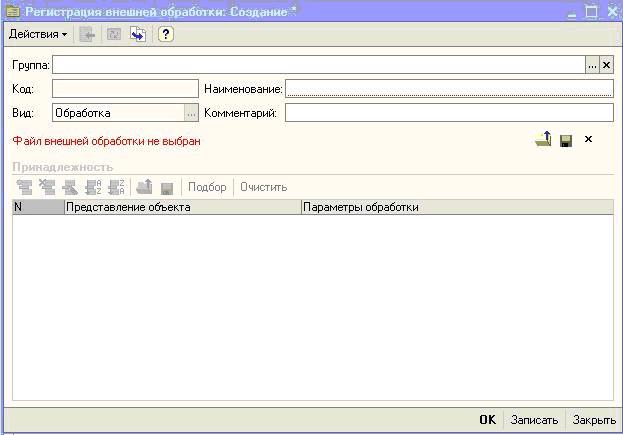This screenshot has width=623, height=435.
Task: Click the Представление объекта column header
Action: [x=182, y=208]
